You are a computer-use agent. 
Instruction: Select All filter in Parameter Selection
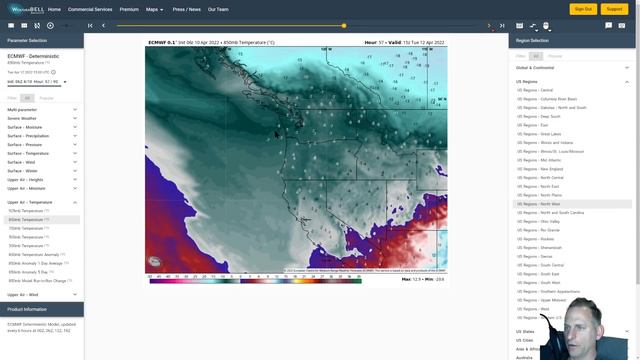(27, 98)
